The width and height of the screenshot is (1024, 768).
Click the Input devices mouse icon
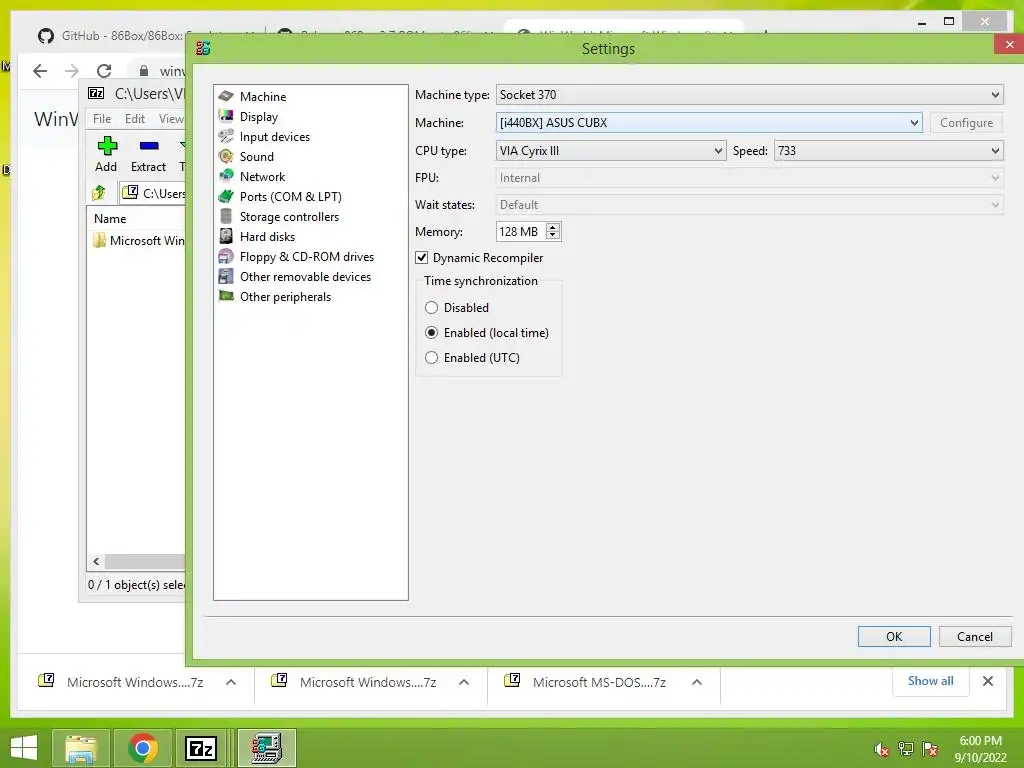(x=226, y=136)
